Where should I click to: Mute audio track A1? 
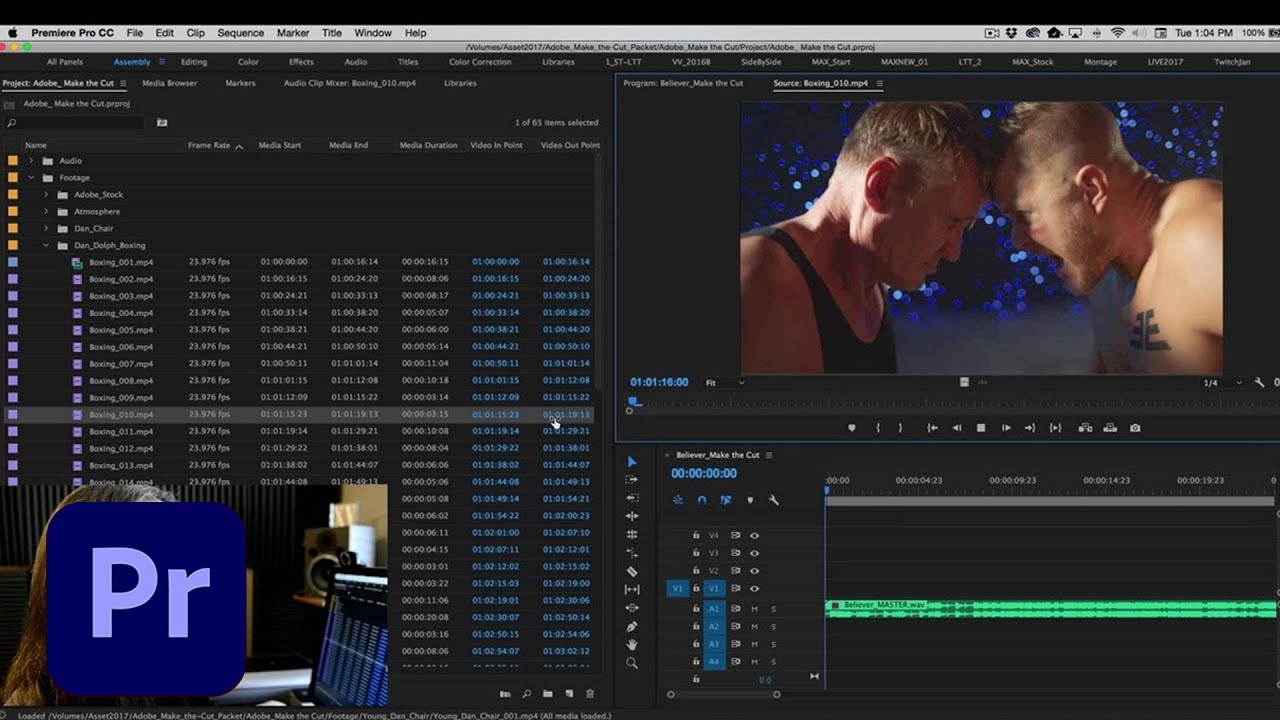(755, 609)
